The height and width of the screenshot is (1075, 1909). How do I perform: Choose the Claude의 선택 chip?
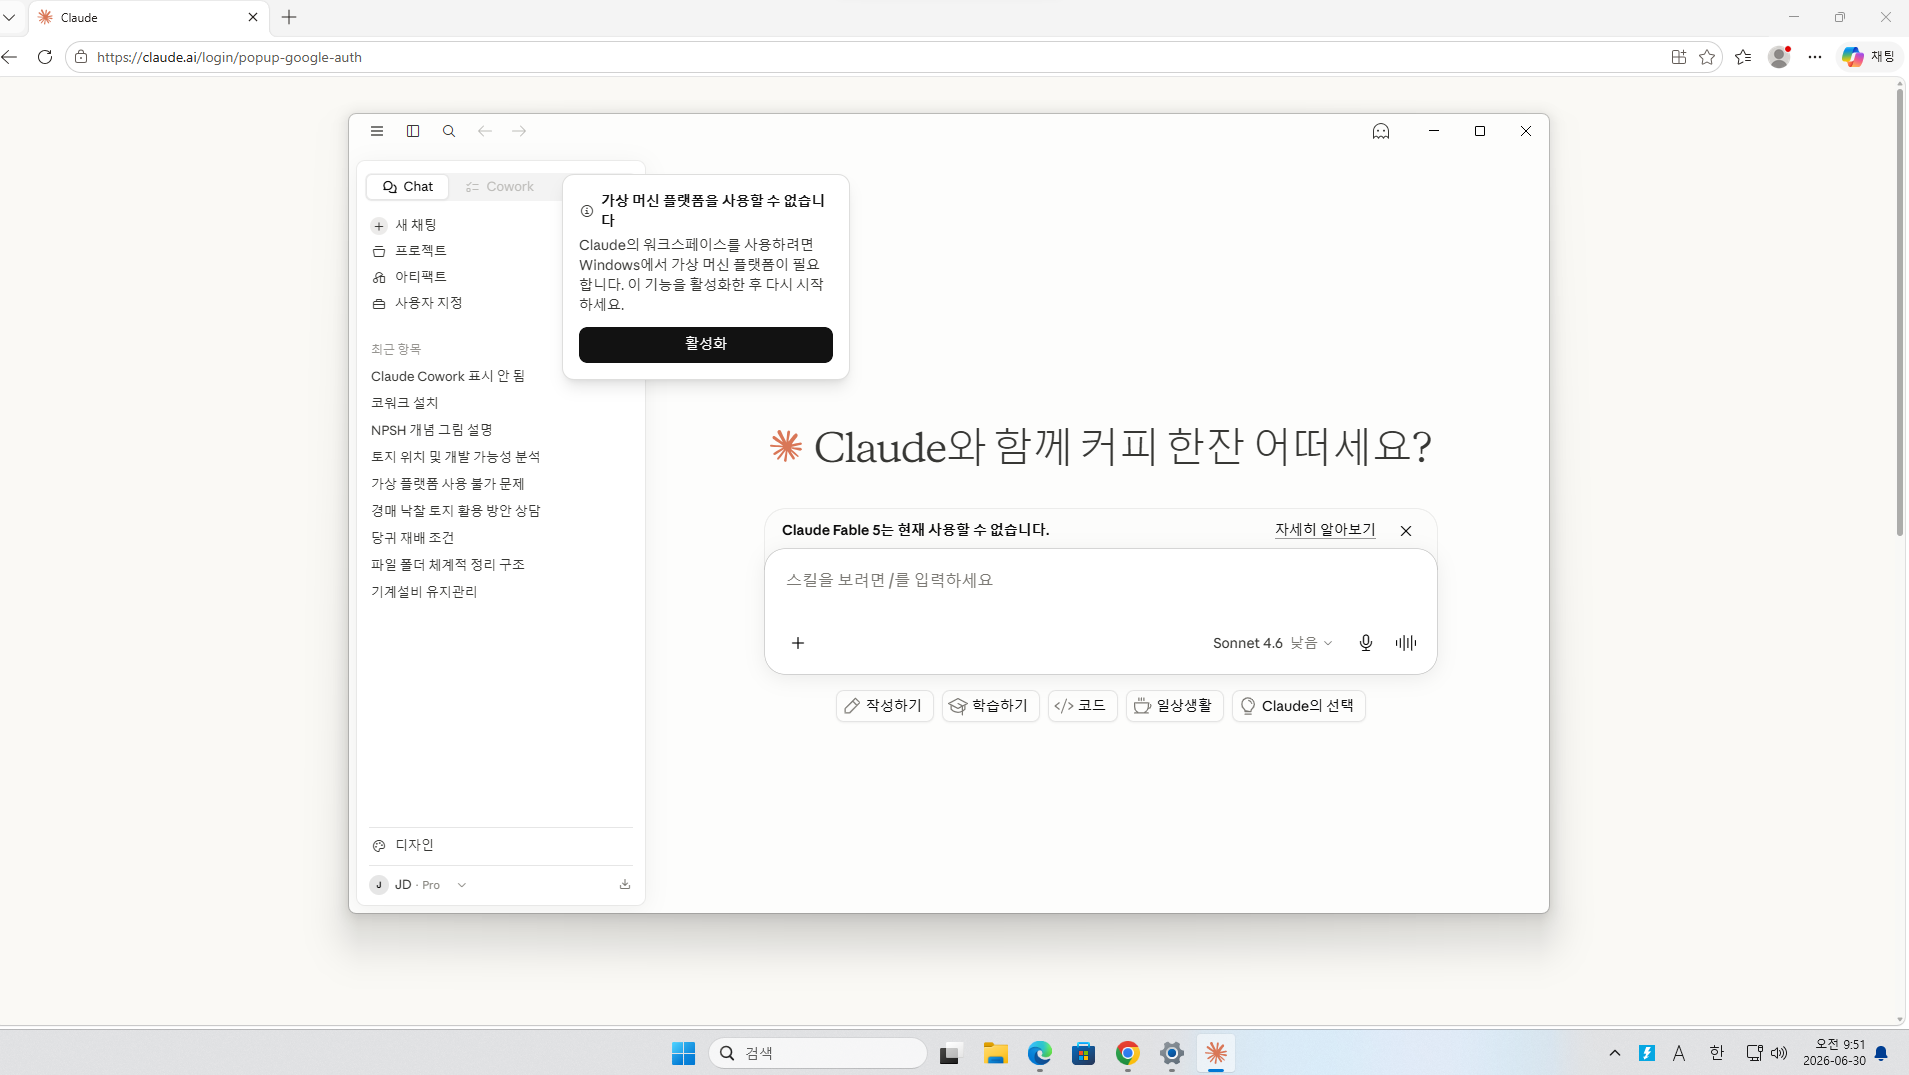[x=1298, y=706]
